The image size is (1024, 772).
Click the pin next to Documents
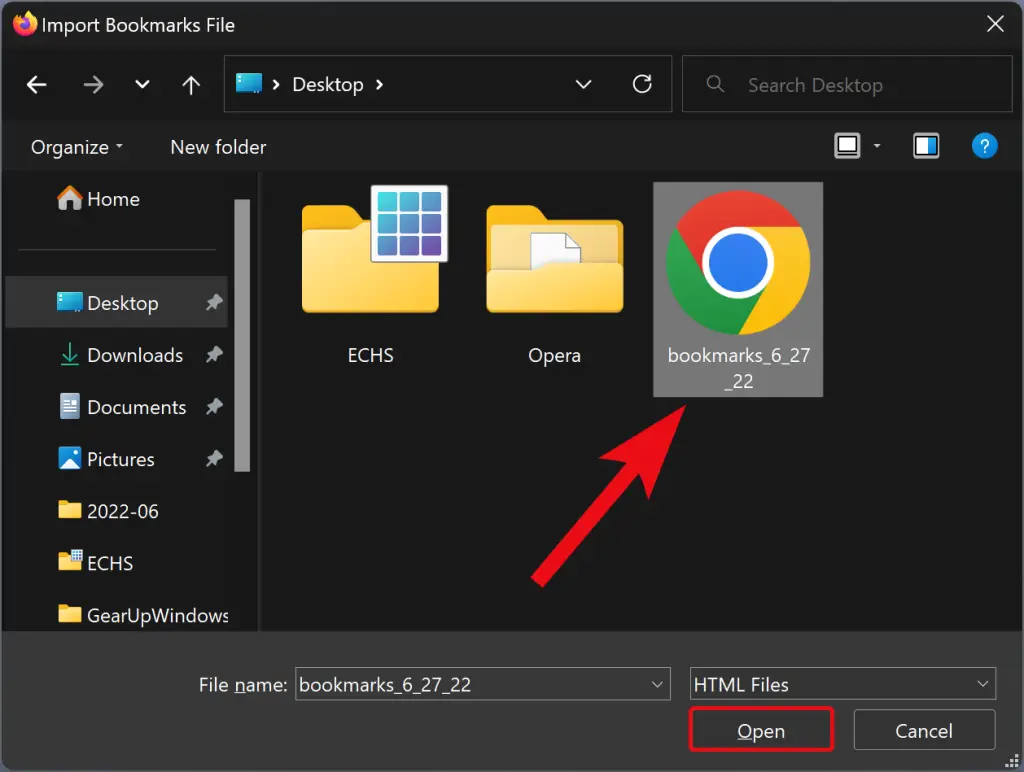pos(214,407)
